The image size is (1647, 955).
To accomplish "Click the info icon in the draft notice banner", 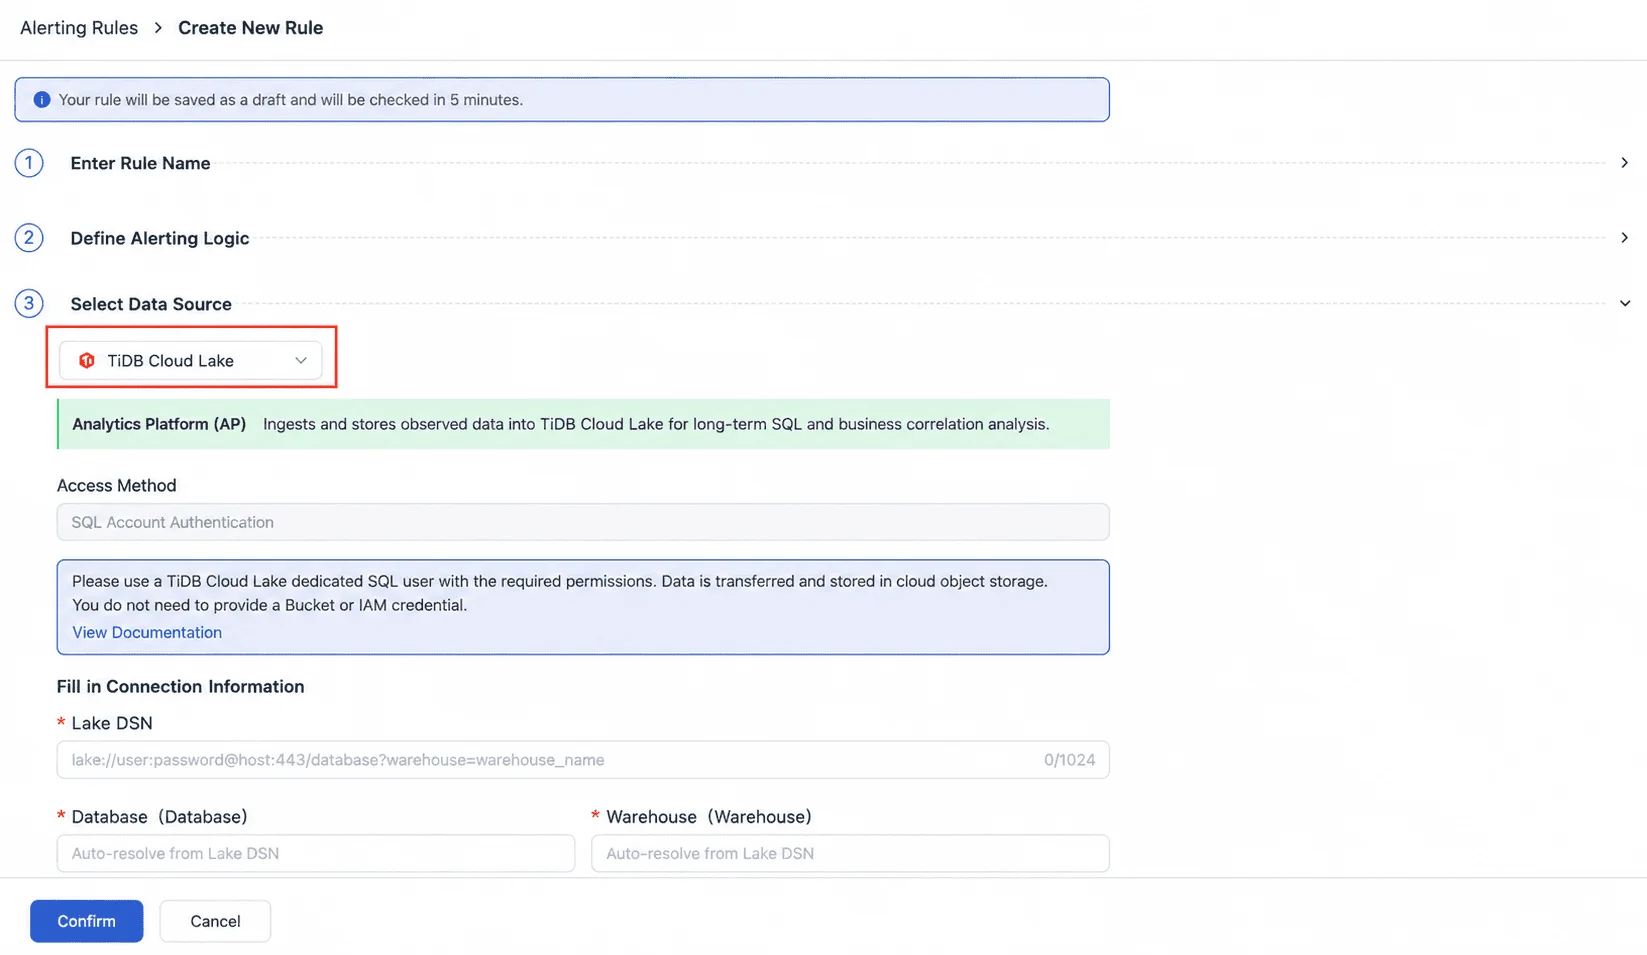I will pyautogui.click(x=42, y=100).
